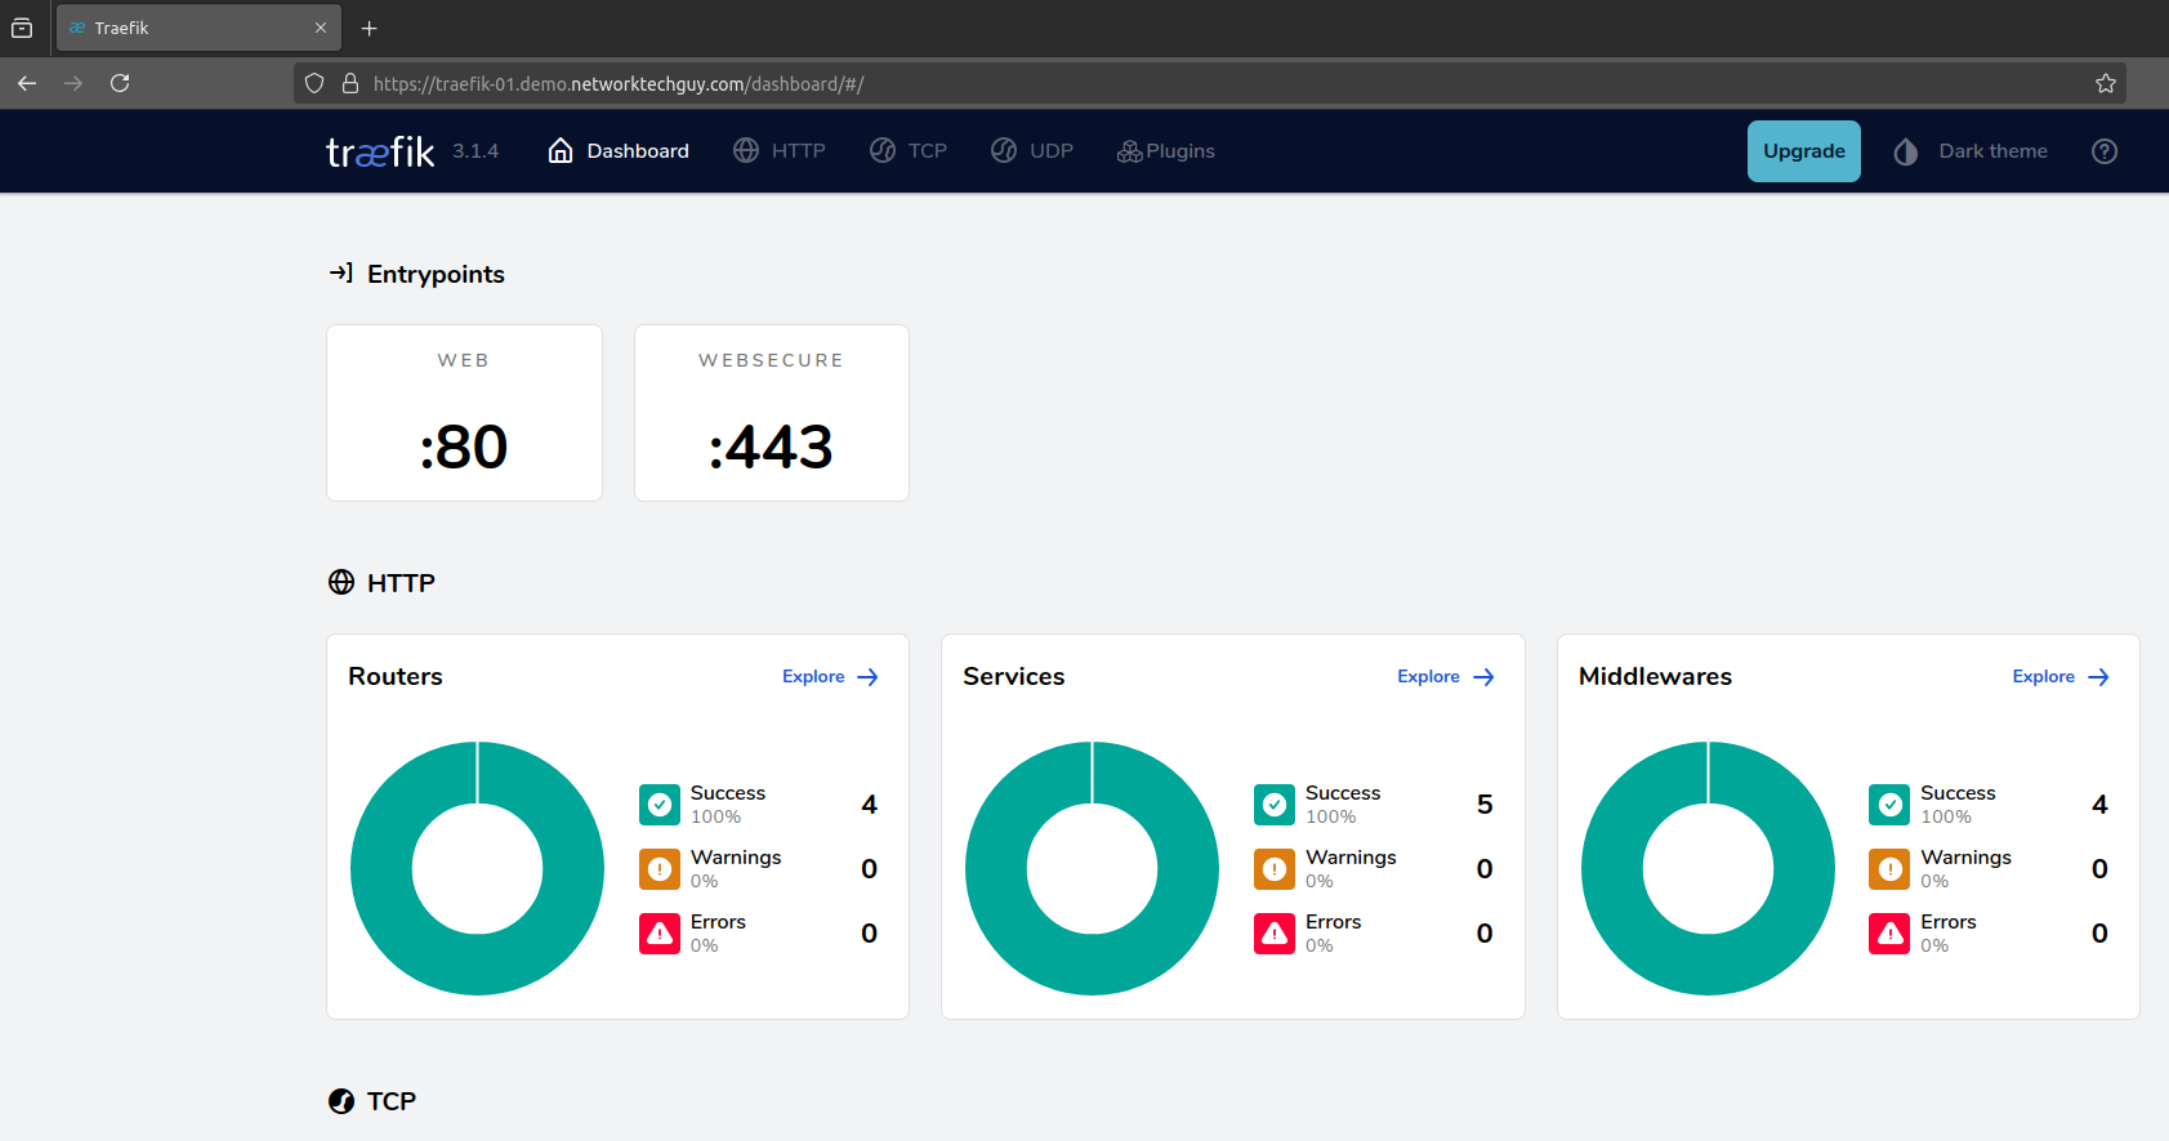This screenshot has width=2169, height=1141.
Task: Open the help question mark icon
Action: click(2104, 151)
